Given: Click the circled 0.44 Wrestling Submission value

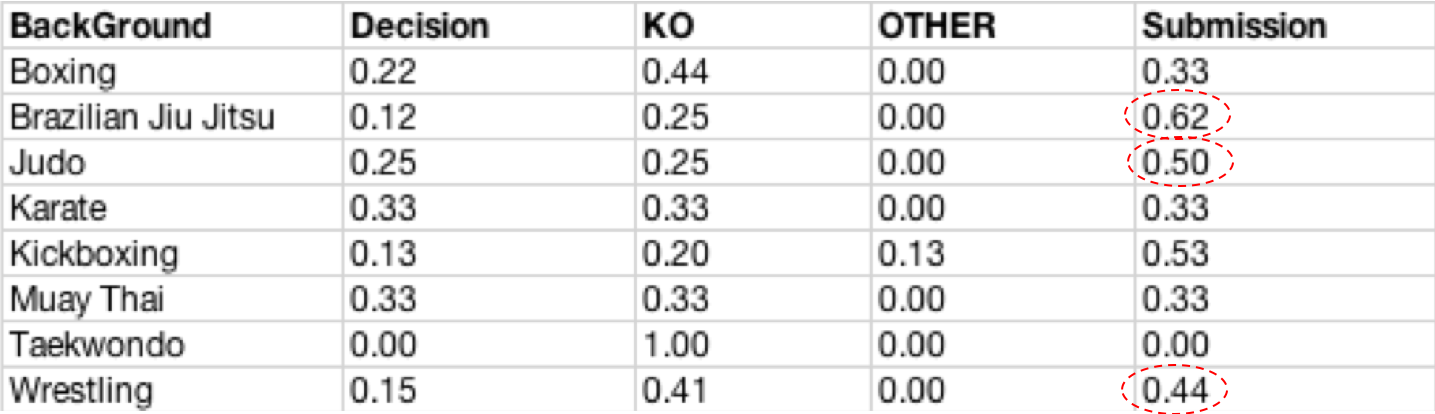Looking at the screenshot, I should pos(1176,391).
